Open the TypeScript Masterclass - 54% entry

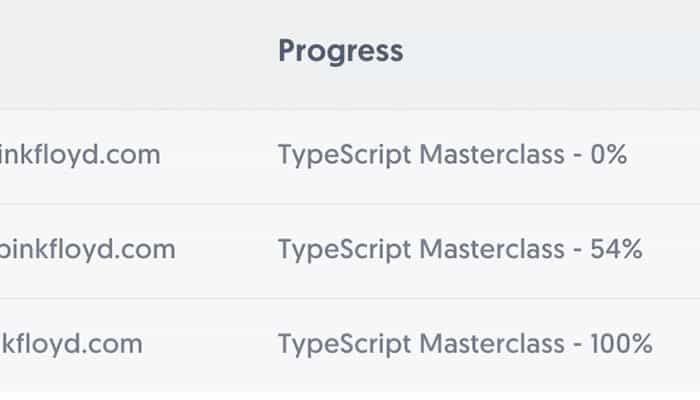tap(460, 250)
